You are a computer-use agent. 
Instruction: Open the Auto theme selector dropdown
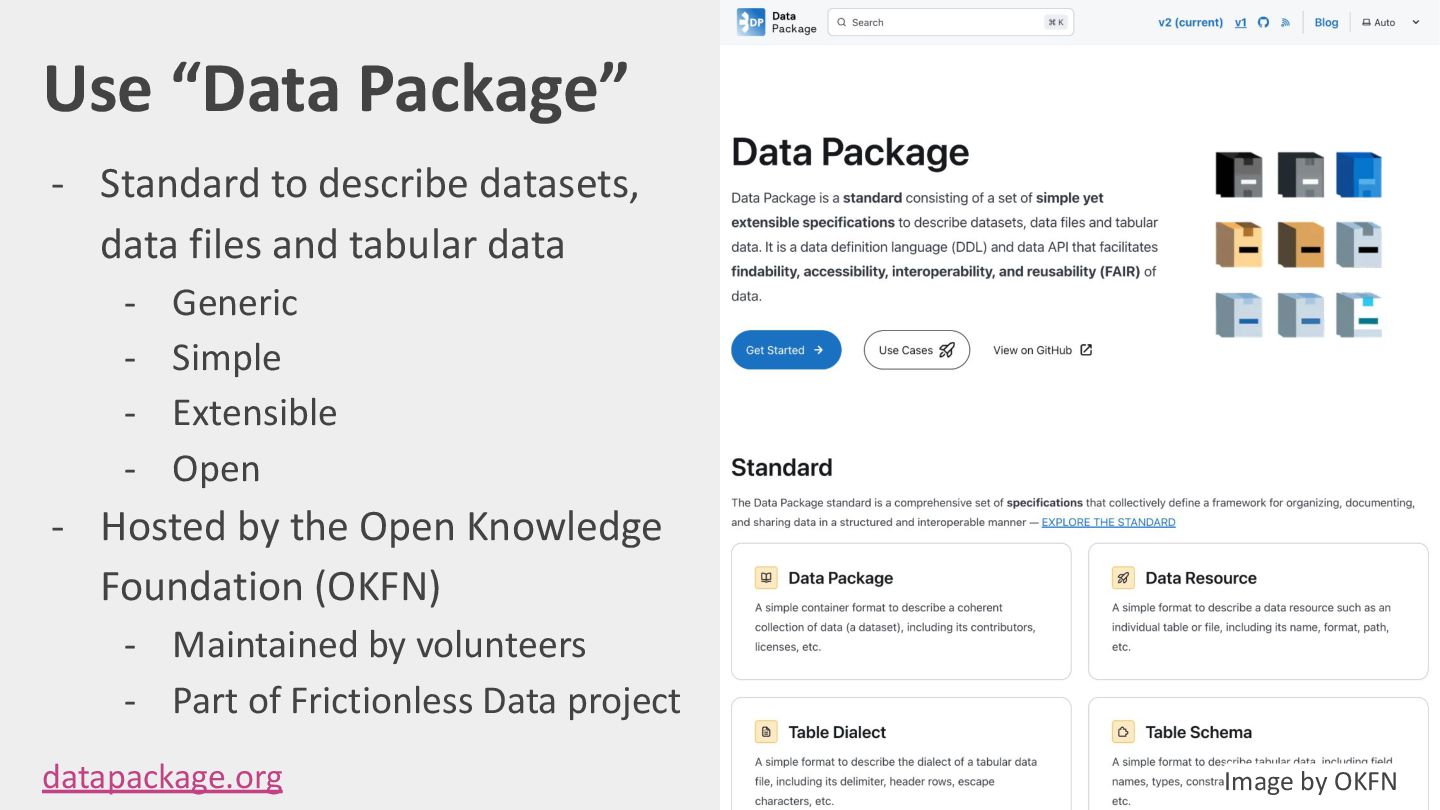pyautogui.click(x=1384, y=22)
